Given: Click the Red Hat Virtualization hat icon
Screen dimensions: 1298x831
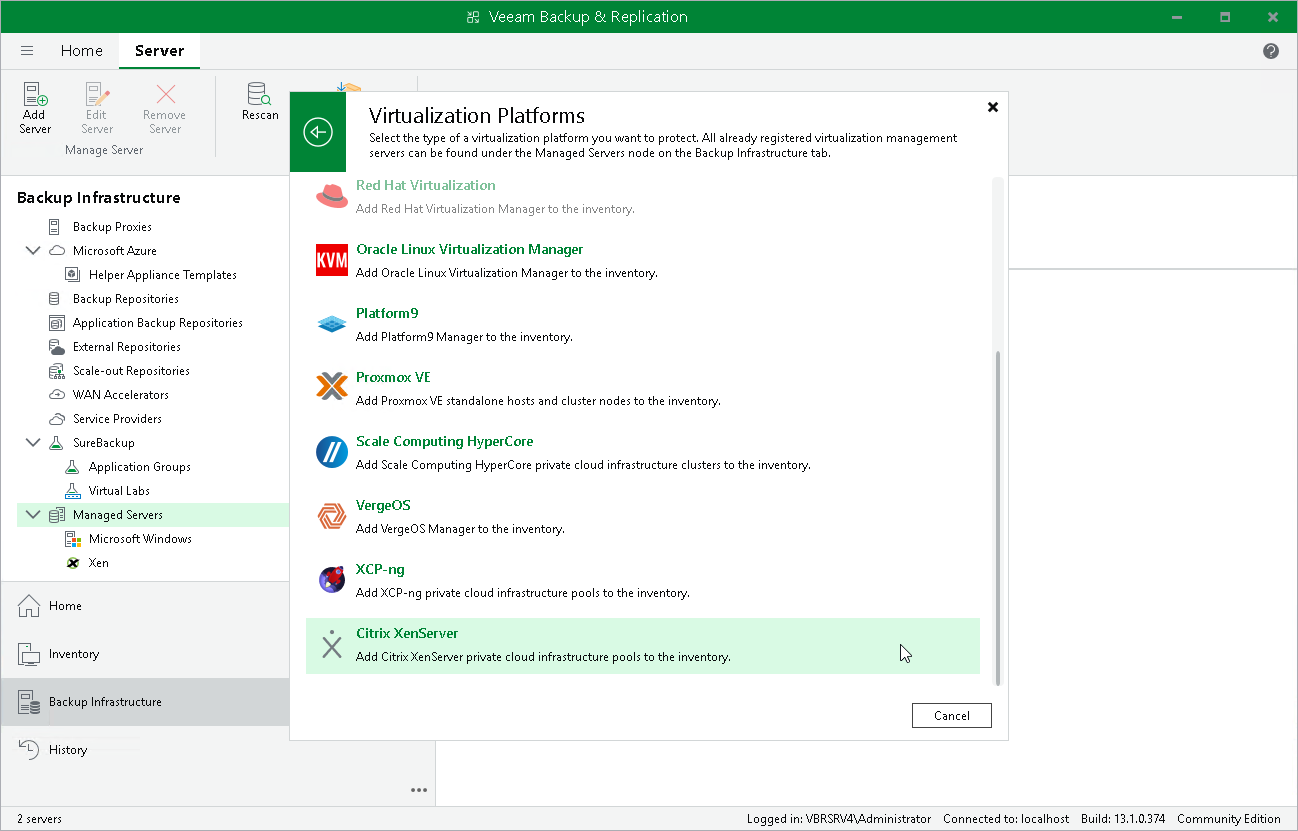Looking at the screenshot, I should click(x=332, y=196).
